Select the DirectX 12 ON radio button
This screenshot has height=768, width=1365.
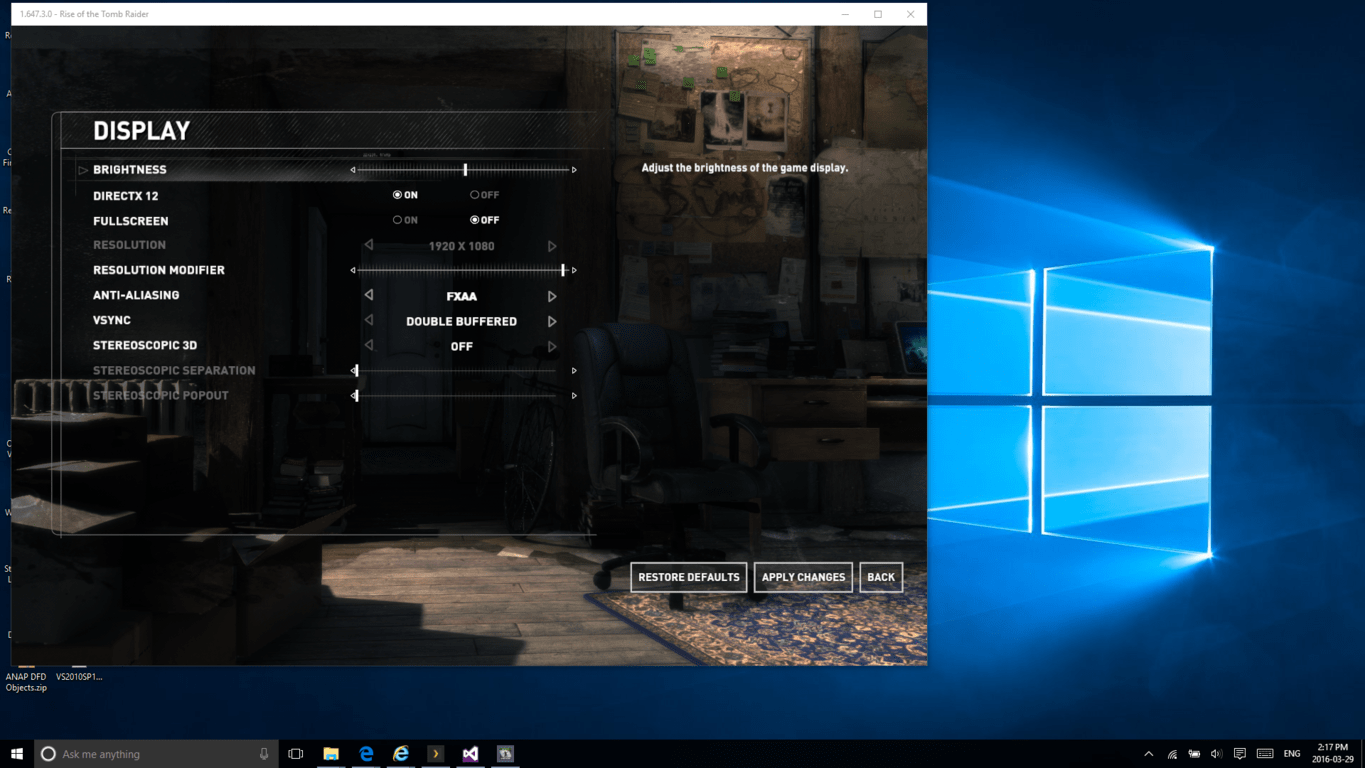click(x=398, y=195)
